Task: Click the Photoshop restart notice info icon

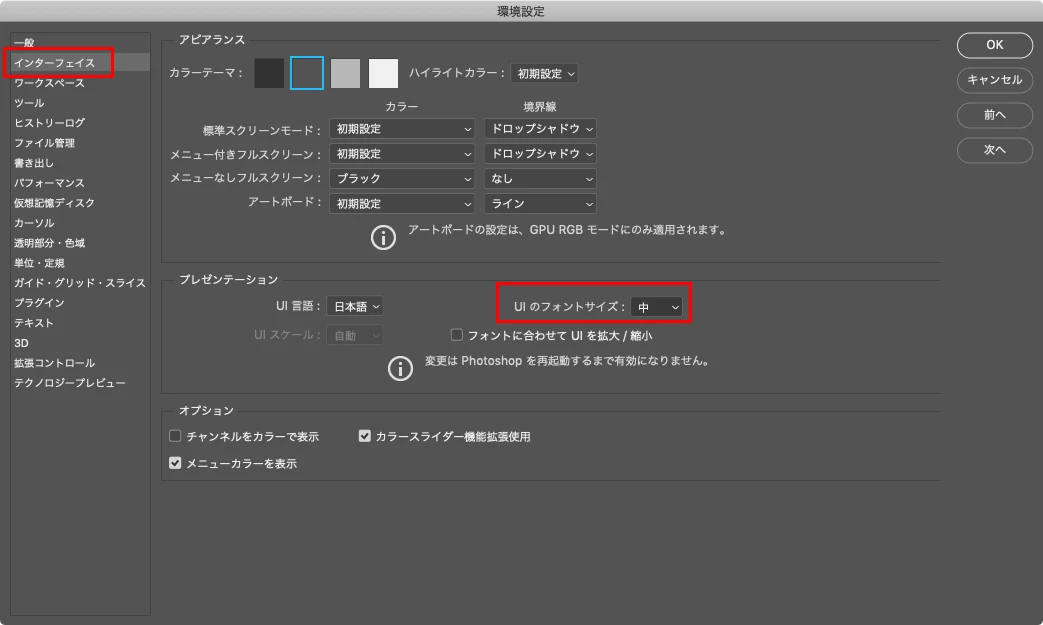Action: pos(400,368)
